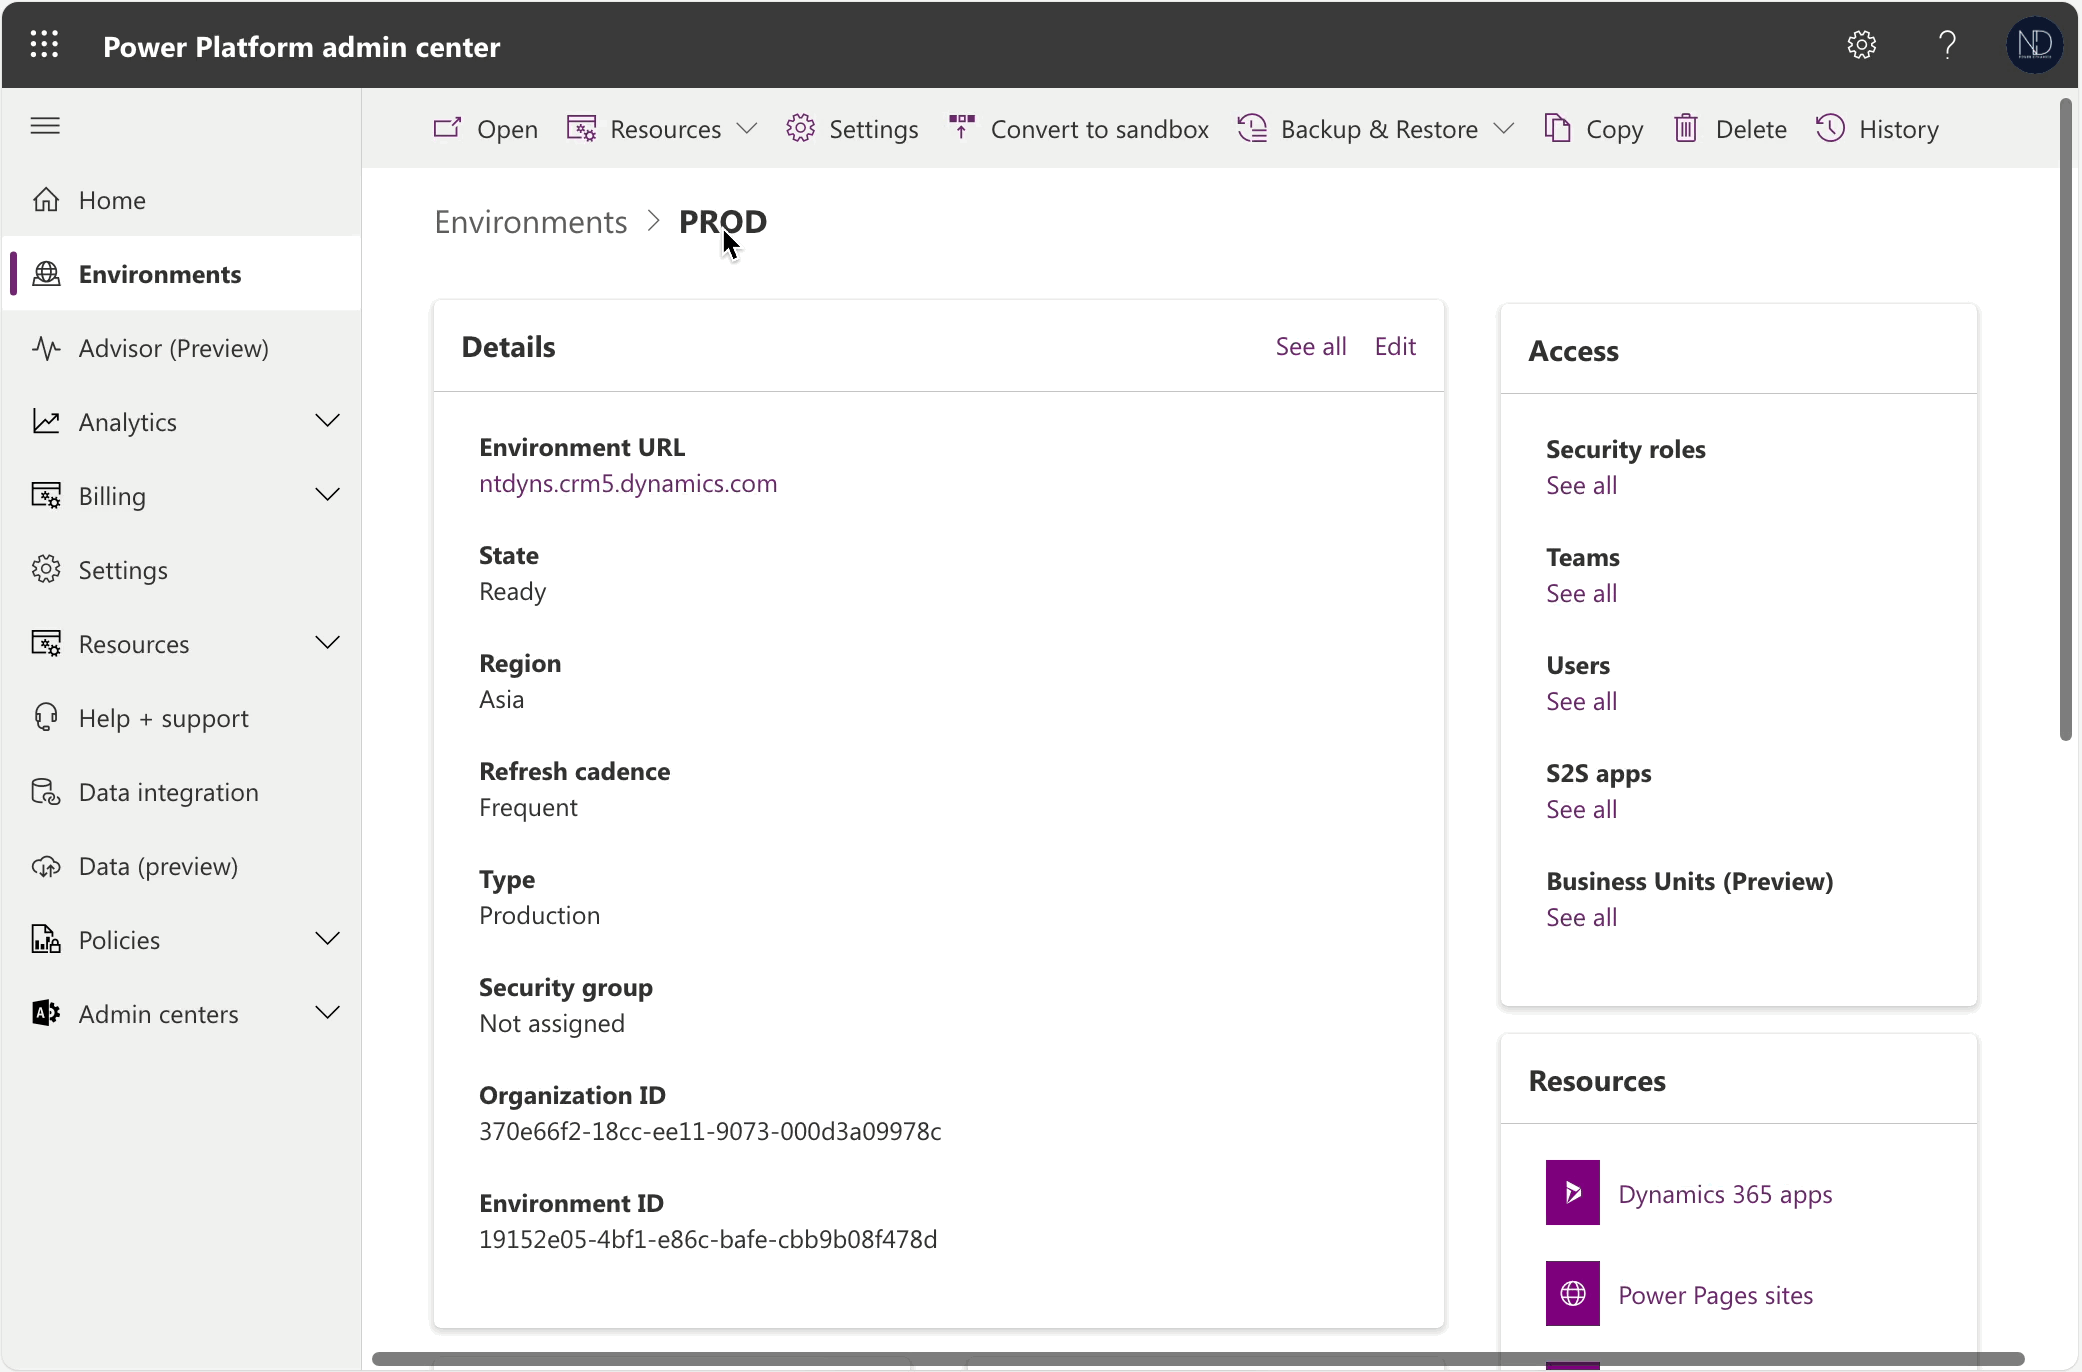Click Convert to sandbox toolbar icon

point(962,128)
